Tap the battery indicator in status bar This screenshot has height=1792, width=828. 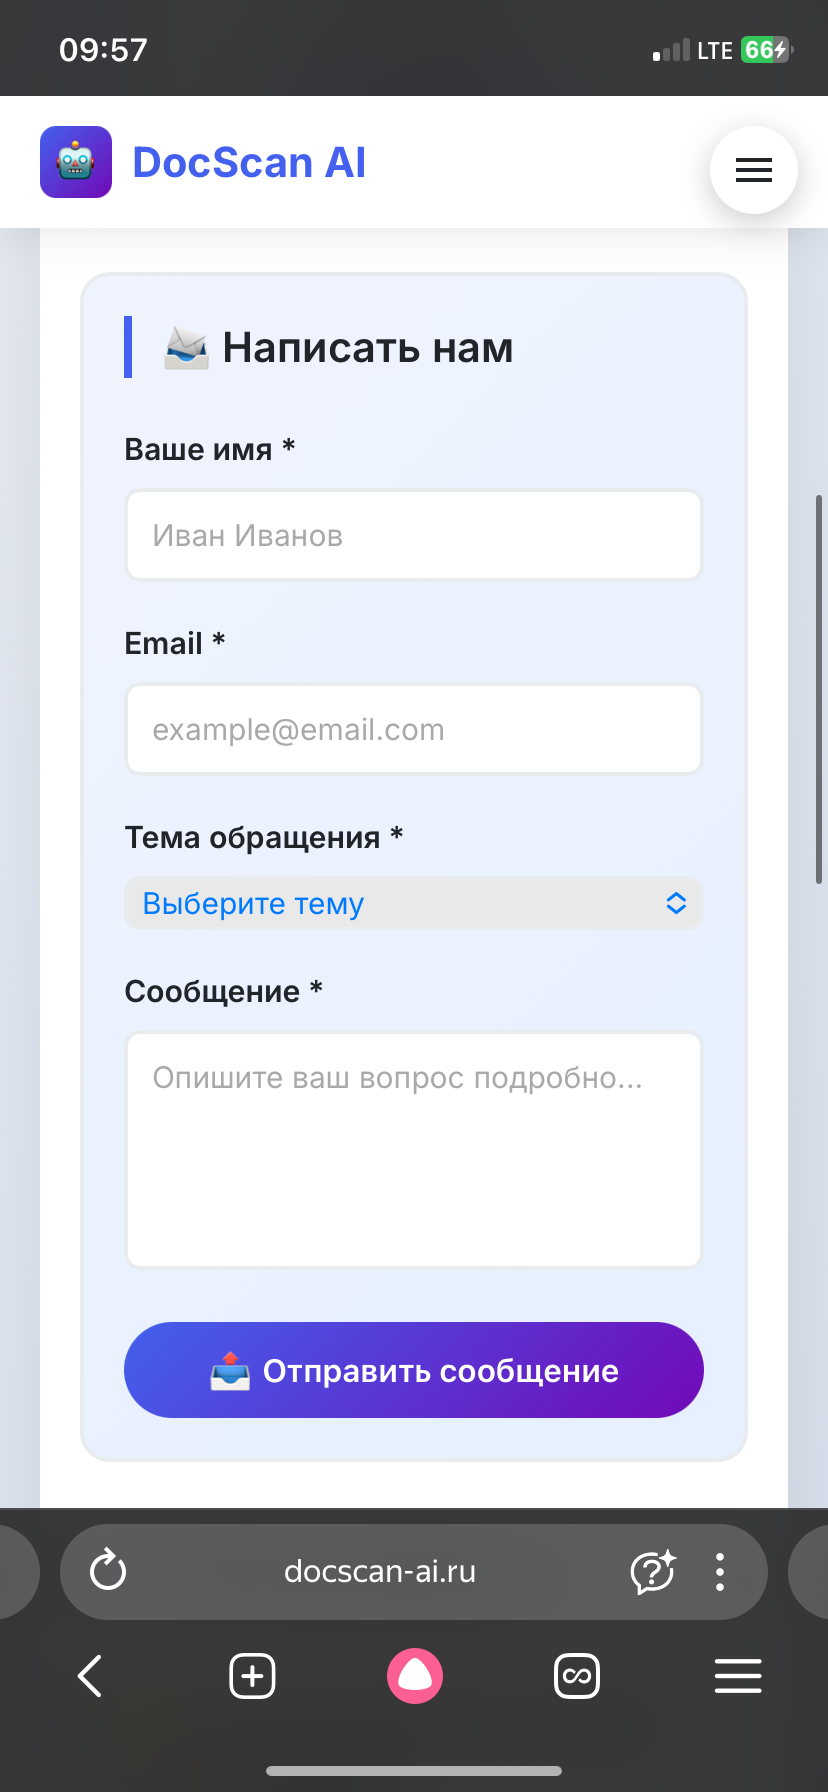coord(766,50)
